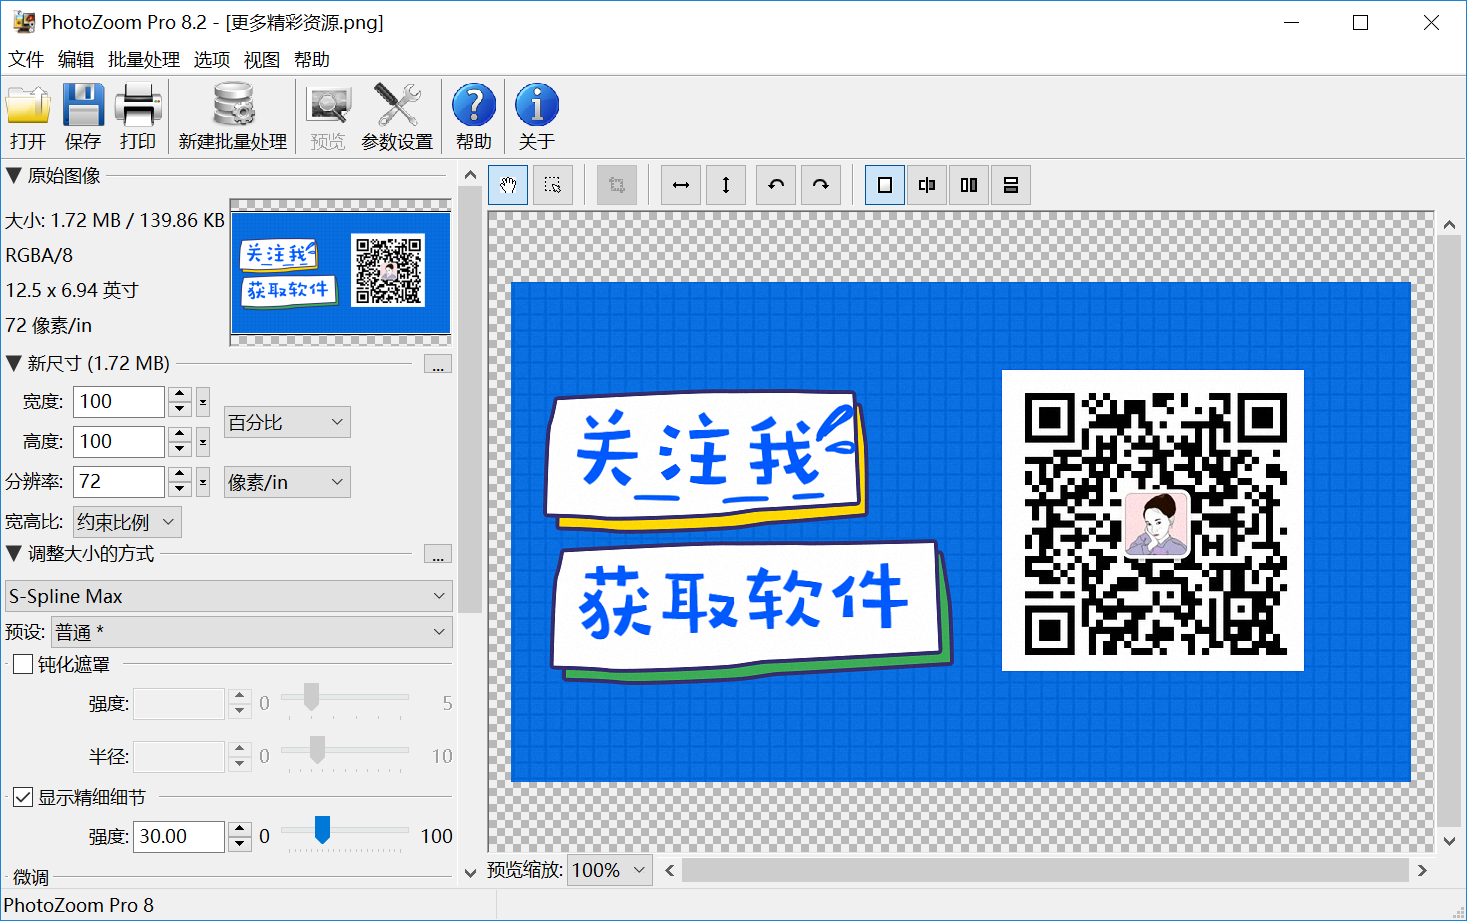This screenshot has height=921, width=1467.
Task: Click the 强度 30.00 value field
Action: click(178, 837)
